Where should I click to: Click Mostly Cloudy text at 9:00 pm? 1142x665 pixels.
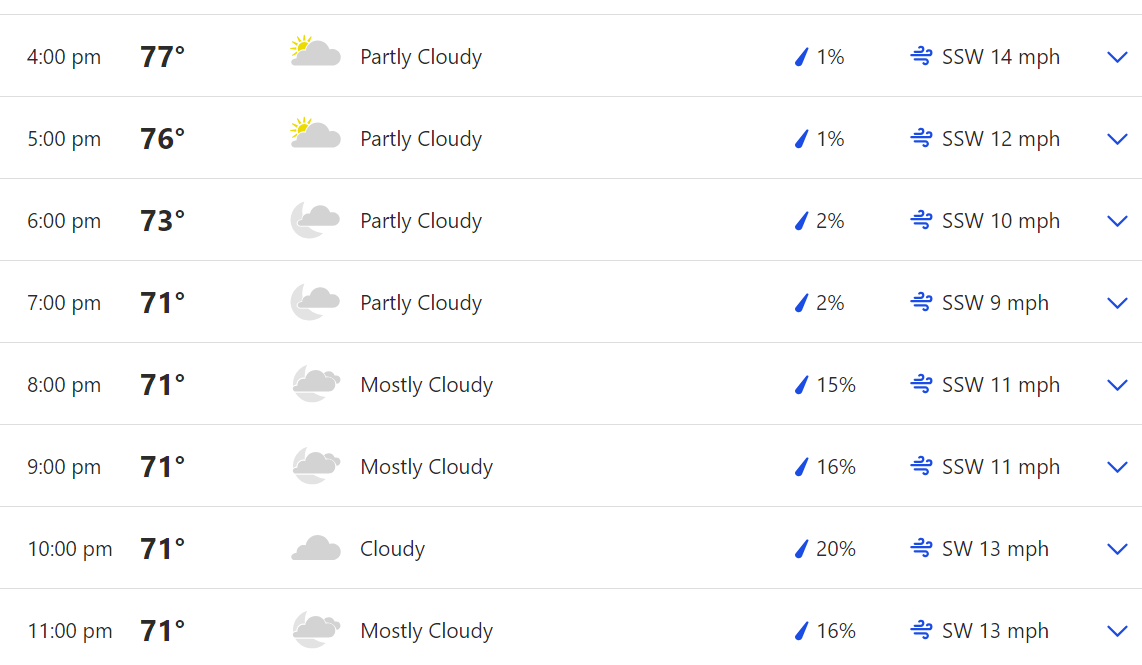tap(427, 466)
